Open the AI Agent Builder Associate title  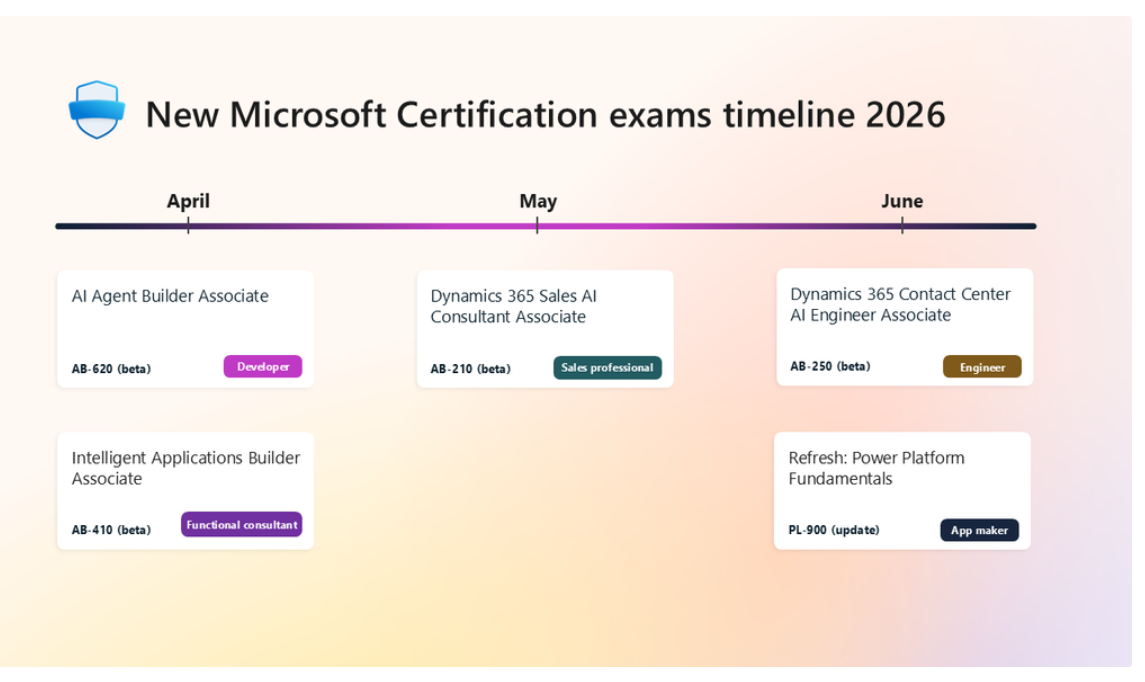[170, 296]
